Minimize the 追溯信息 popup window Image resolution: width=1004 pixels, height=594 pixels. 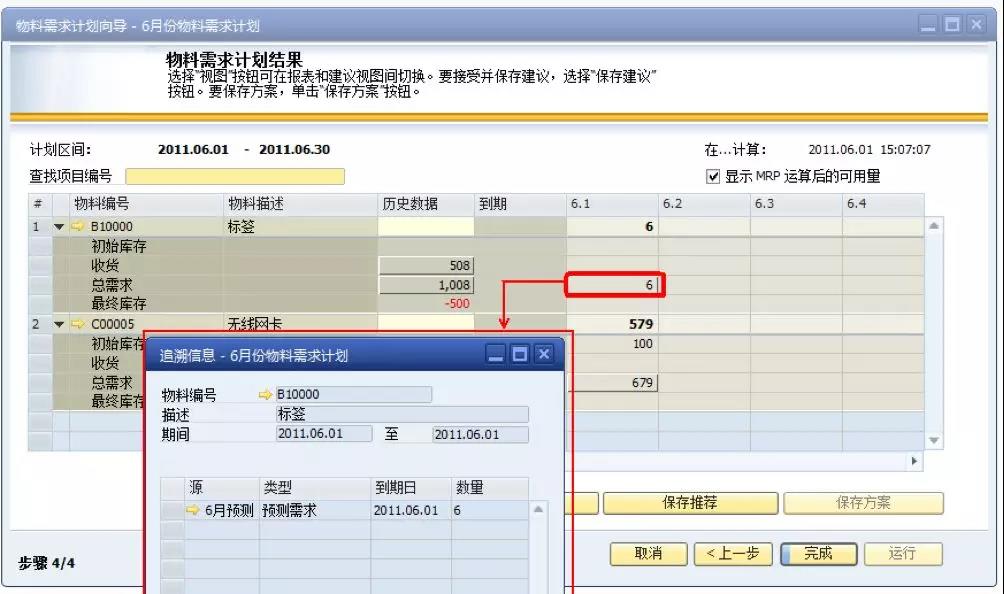(x=497, y=354)
